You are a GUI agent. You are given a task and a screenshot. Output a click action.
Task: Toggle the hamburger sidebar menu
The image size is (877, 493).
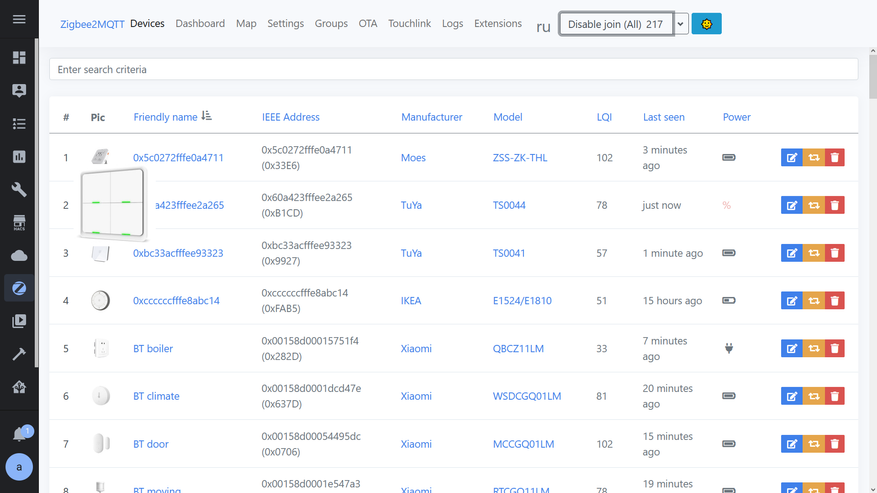[x=18, y=19]
